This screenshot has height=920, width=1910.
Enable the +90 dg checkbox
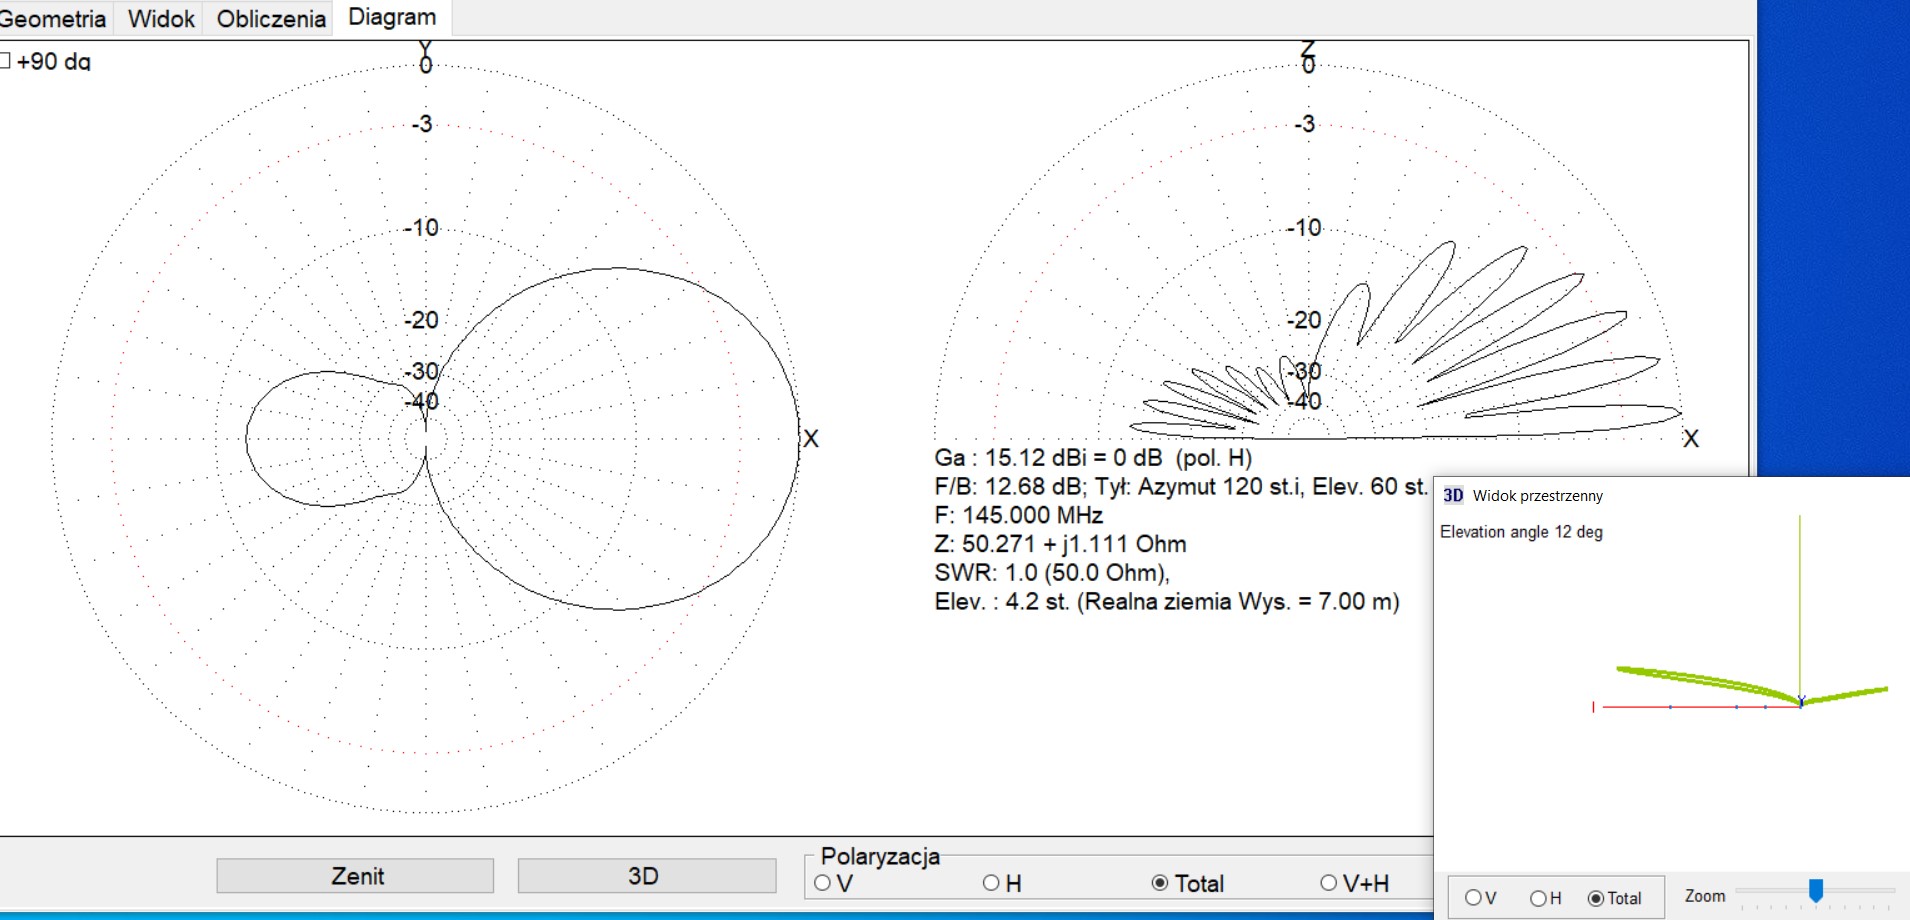6,61
